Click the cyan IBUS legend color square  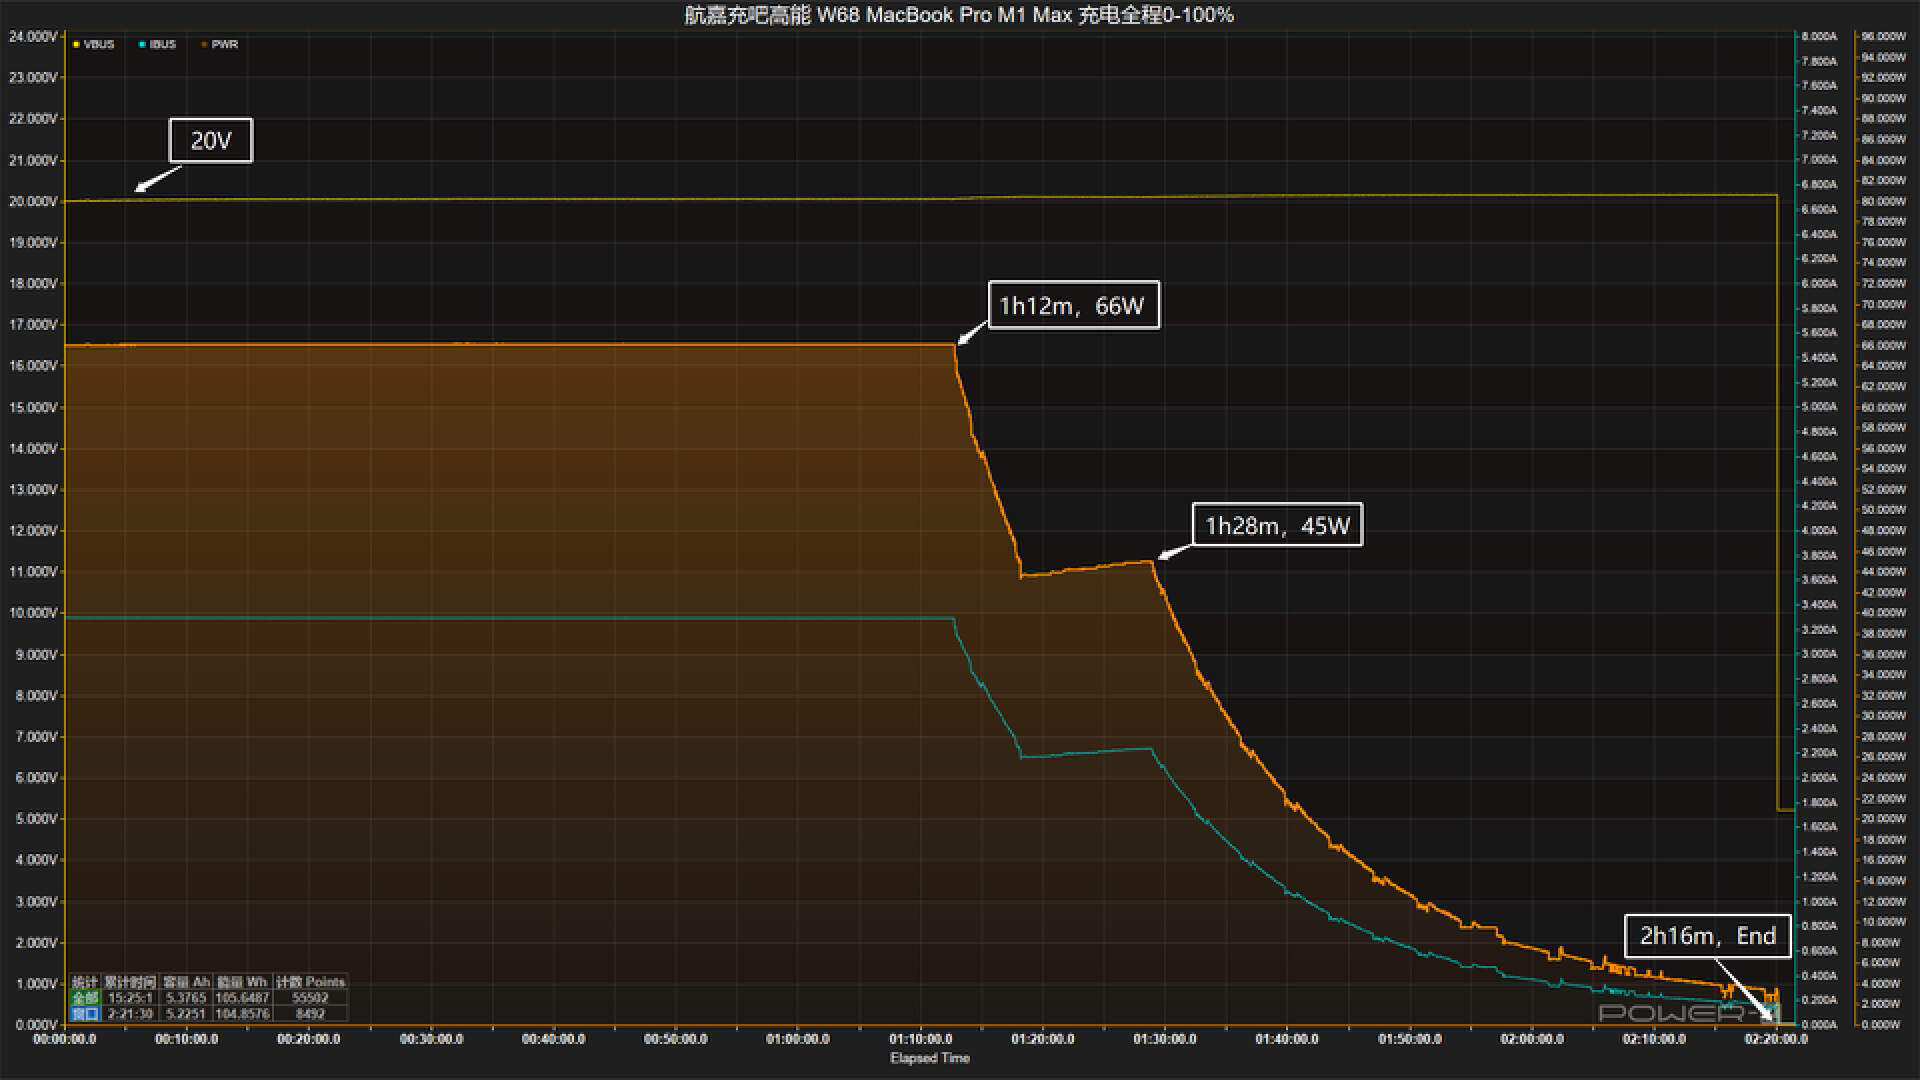pos(142,44)
